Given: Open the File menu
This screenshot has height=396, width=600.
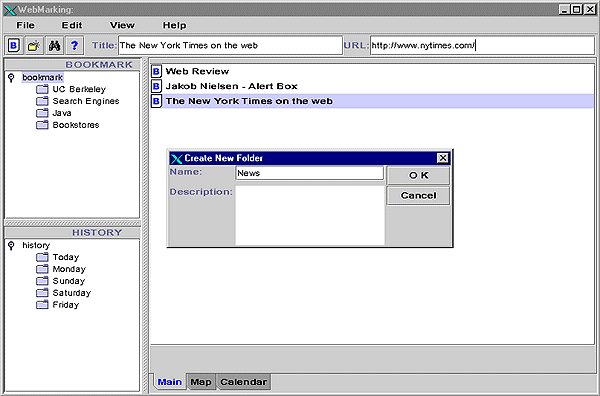Looking at the screenshot, I should point(25,25).
